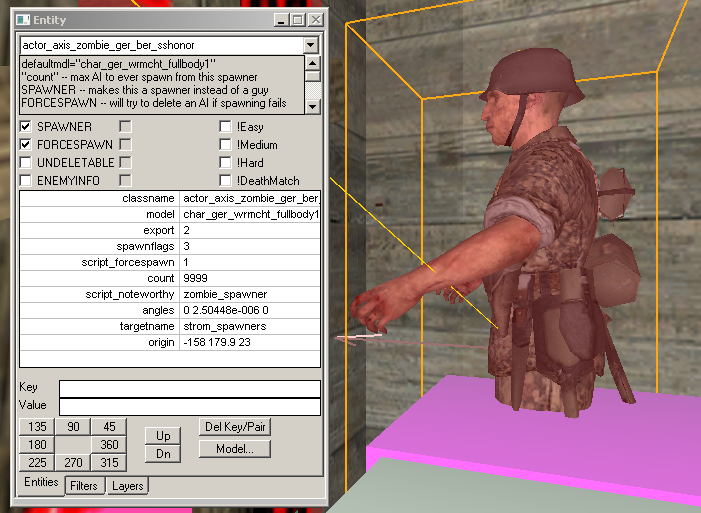
Task: Switch to the Entities tab
Action: [41, 482]
